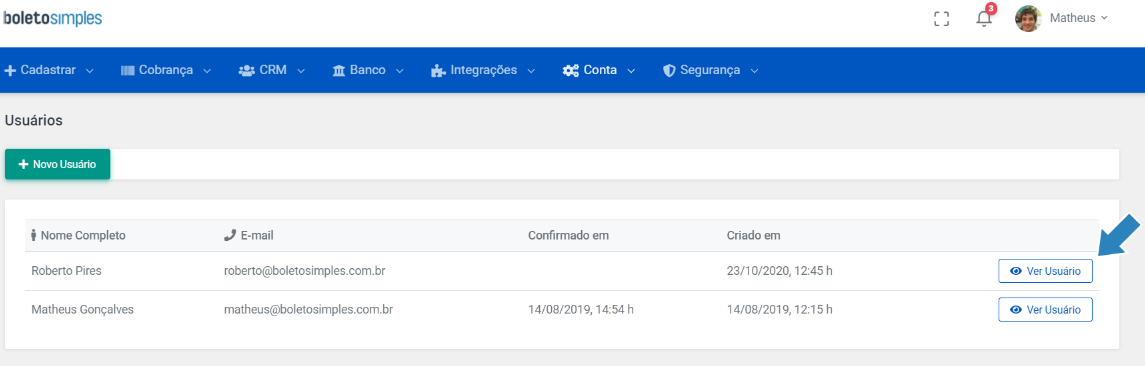Click the bank building icon
Viewport: 1145px width, 366px height.
339,71
